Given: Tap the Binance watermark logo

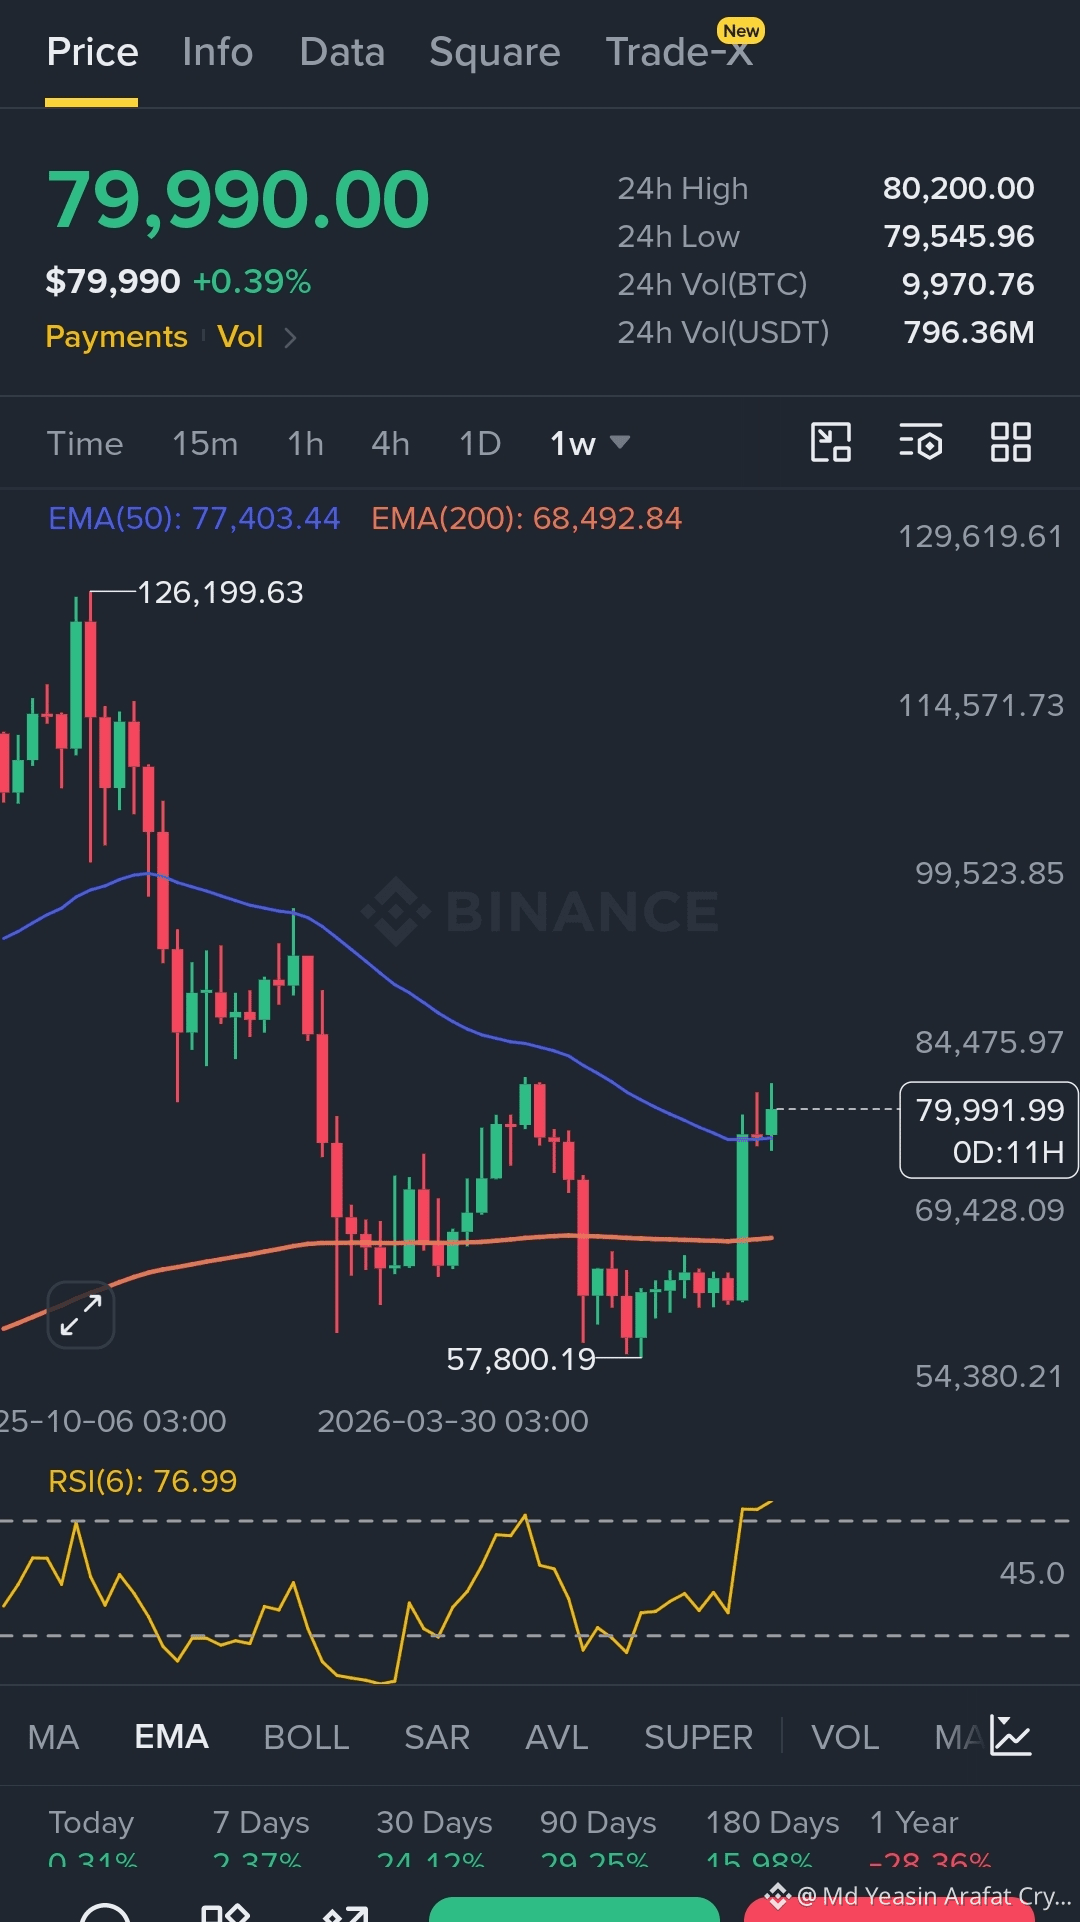Looking at the screenshot, I should tap(540, 911).
